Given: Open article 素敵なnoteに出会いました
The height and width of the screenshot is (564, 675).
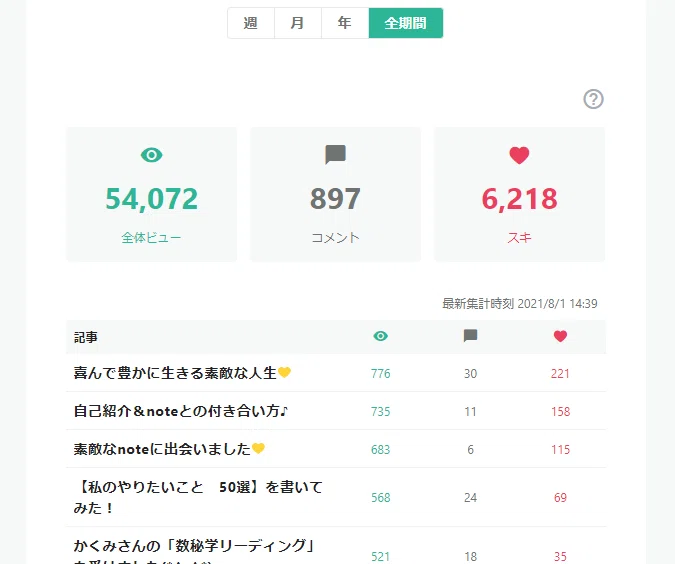Looking at the screenshot, I should tap(169, 449).
